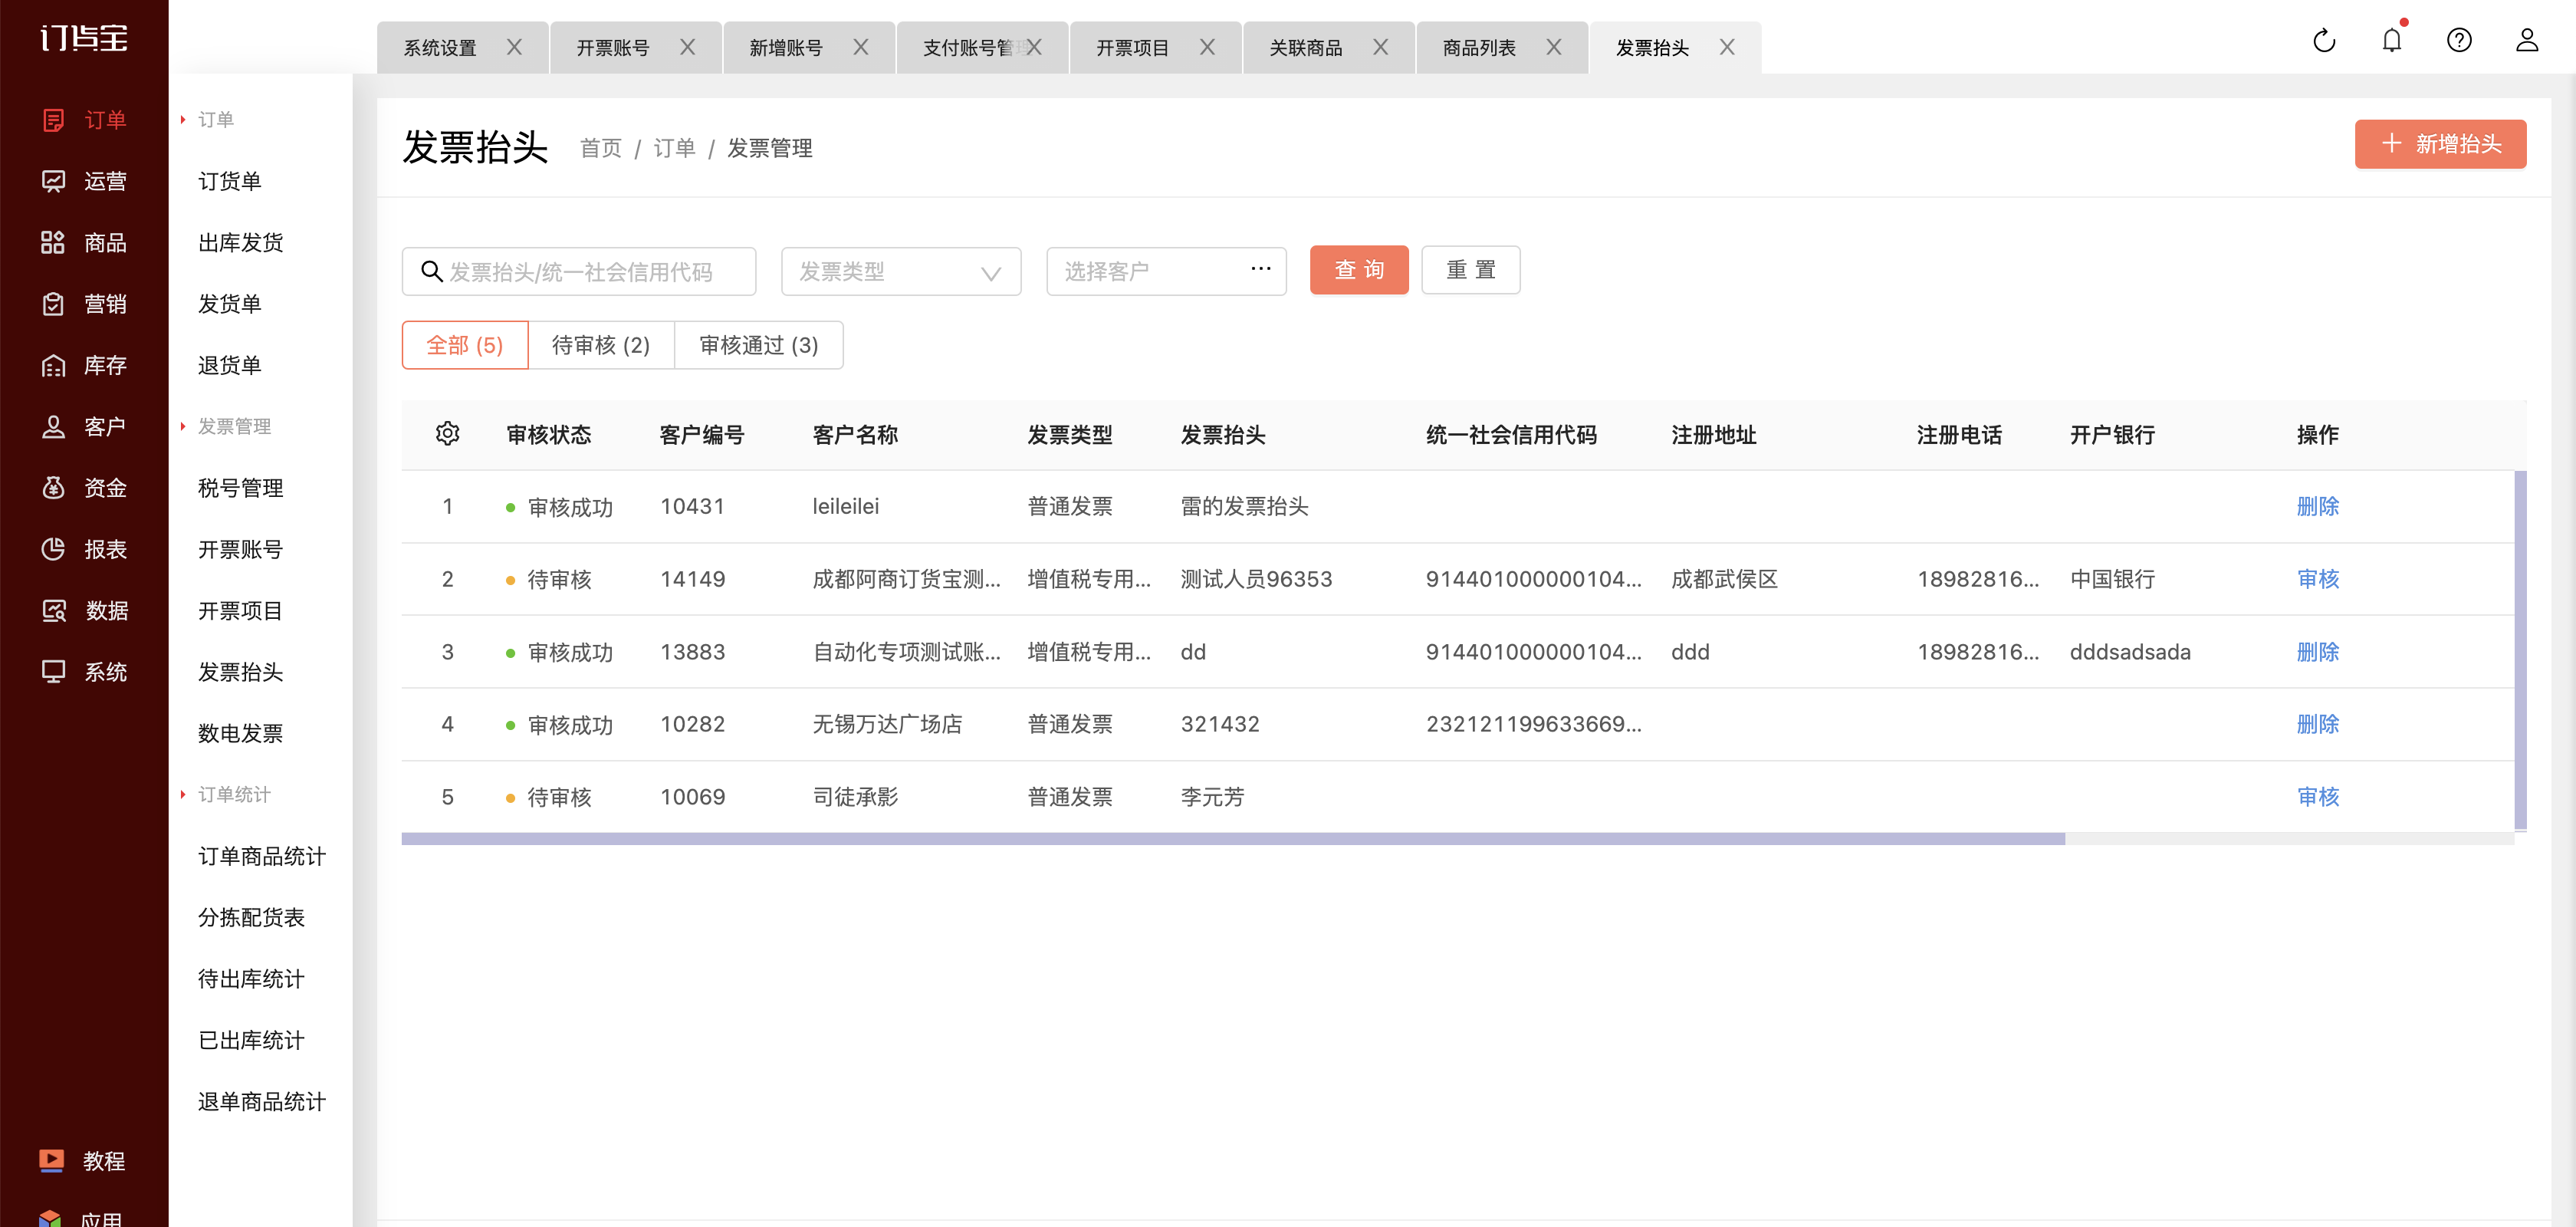Click the table column settings gear icon

447,434
